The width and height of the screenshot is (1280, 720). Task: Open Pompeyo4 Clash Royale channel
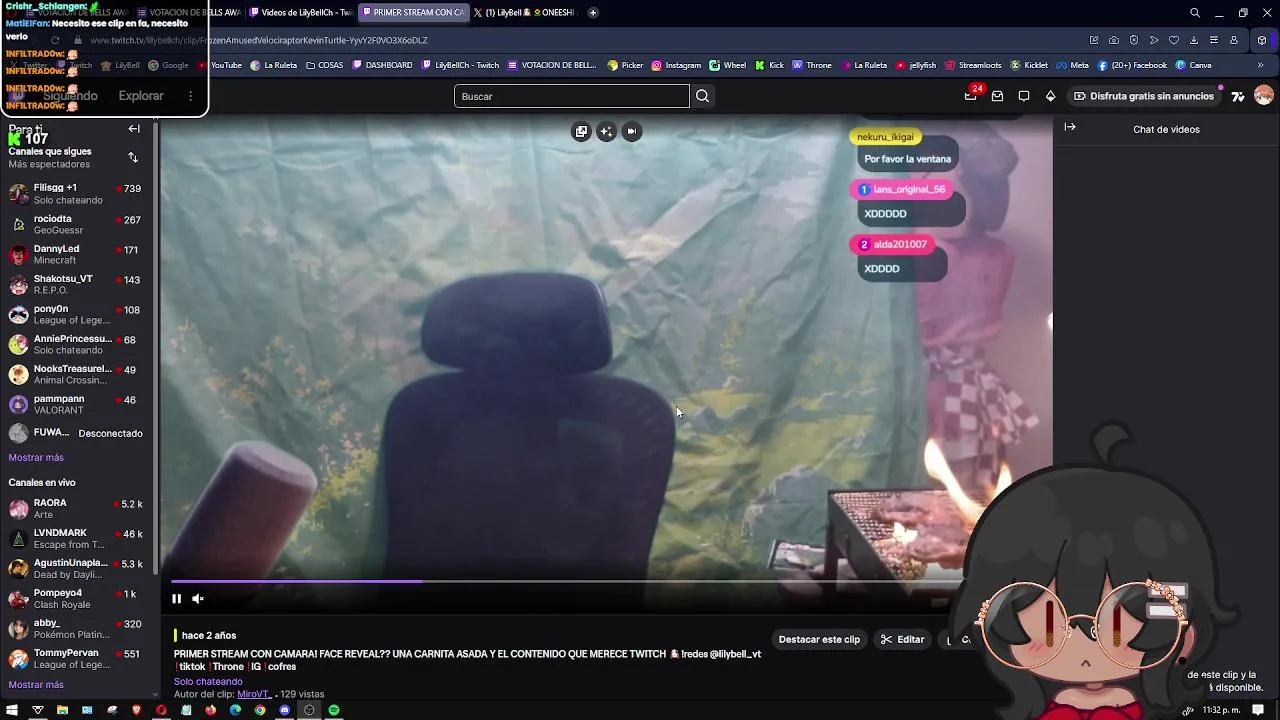coord(76,599)
